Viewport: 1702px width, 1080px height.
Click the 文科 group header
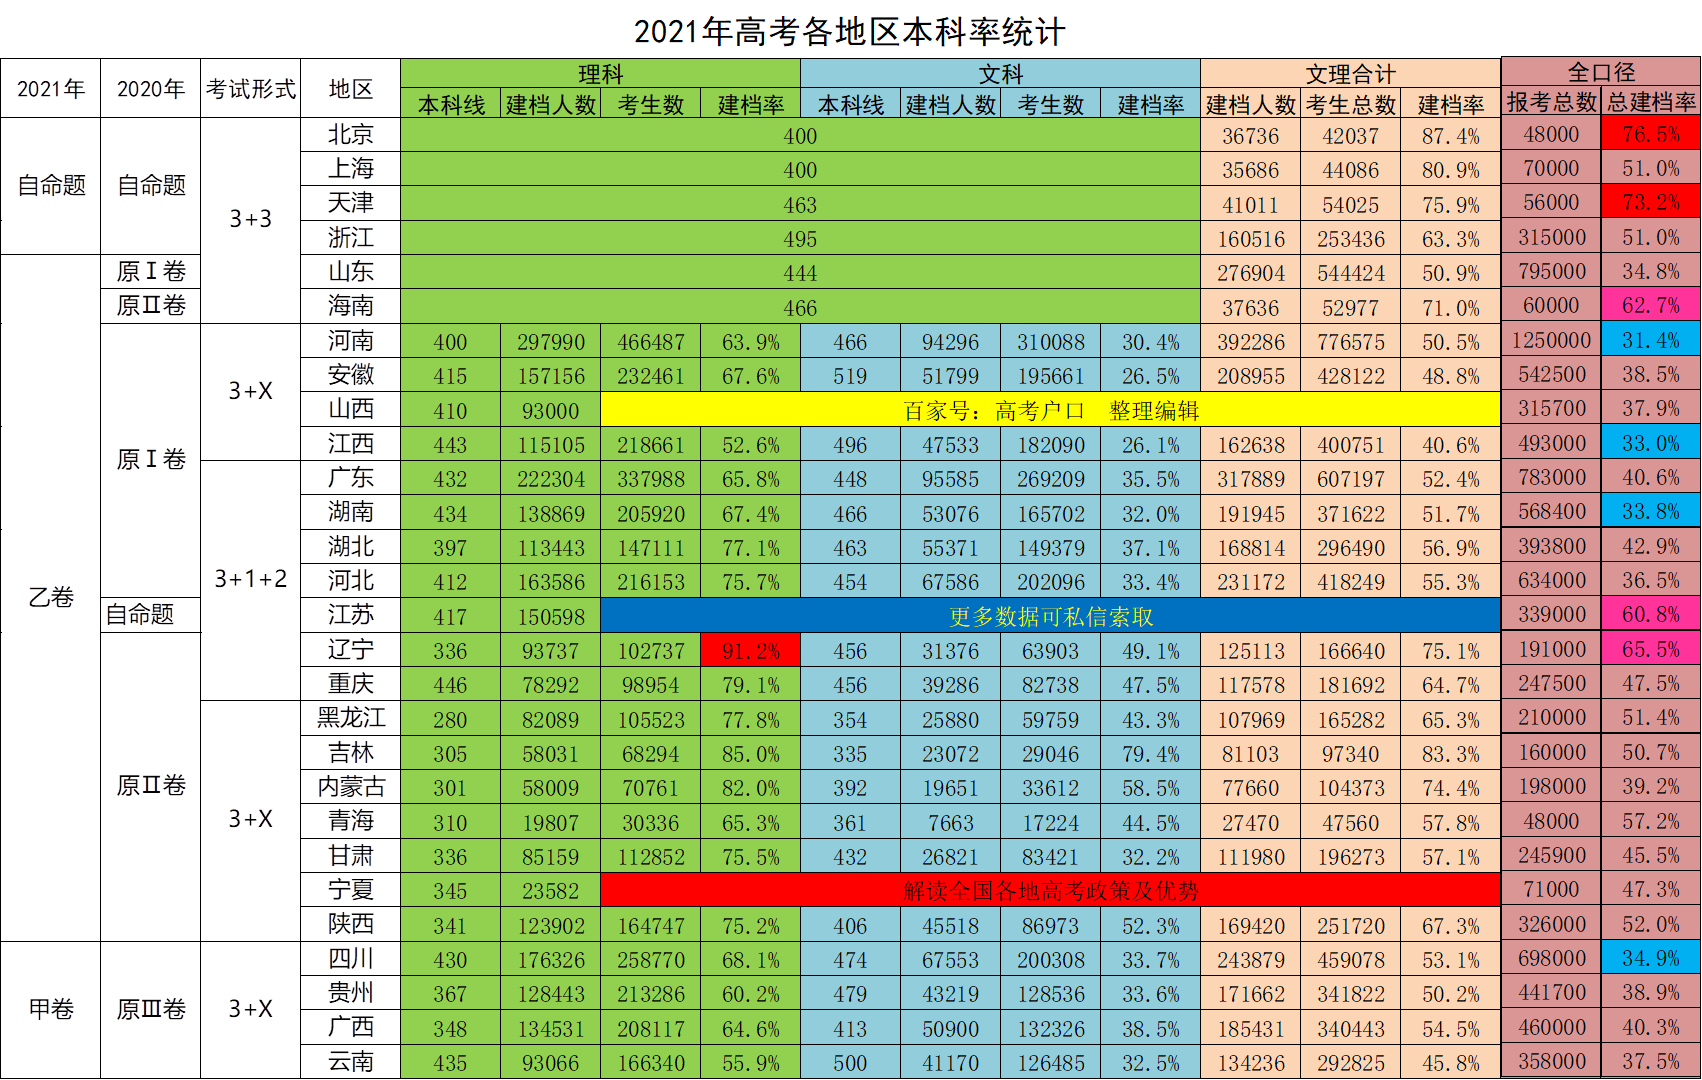[x=1001, y=74]
